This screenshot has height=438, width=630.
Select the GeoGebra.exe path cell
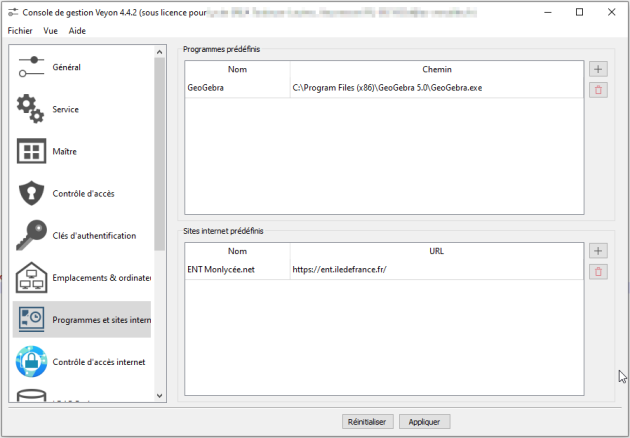437,88
